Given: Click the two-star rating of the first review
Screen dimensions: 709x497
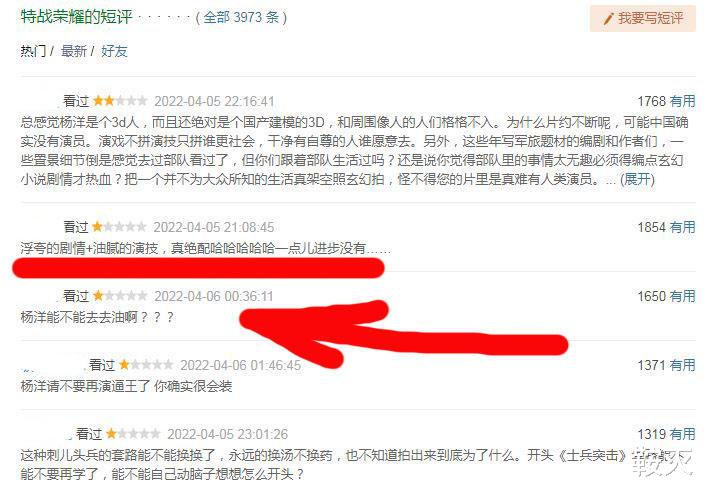Looking at the screenshot, I should point(120,100).
